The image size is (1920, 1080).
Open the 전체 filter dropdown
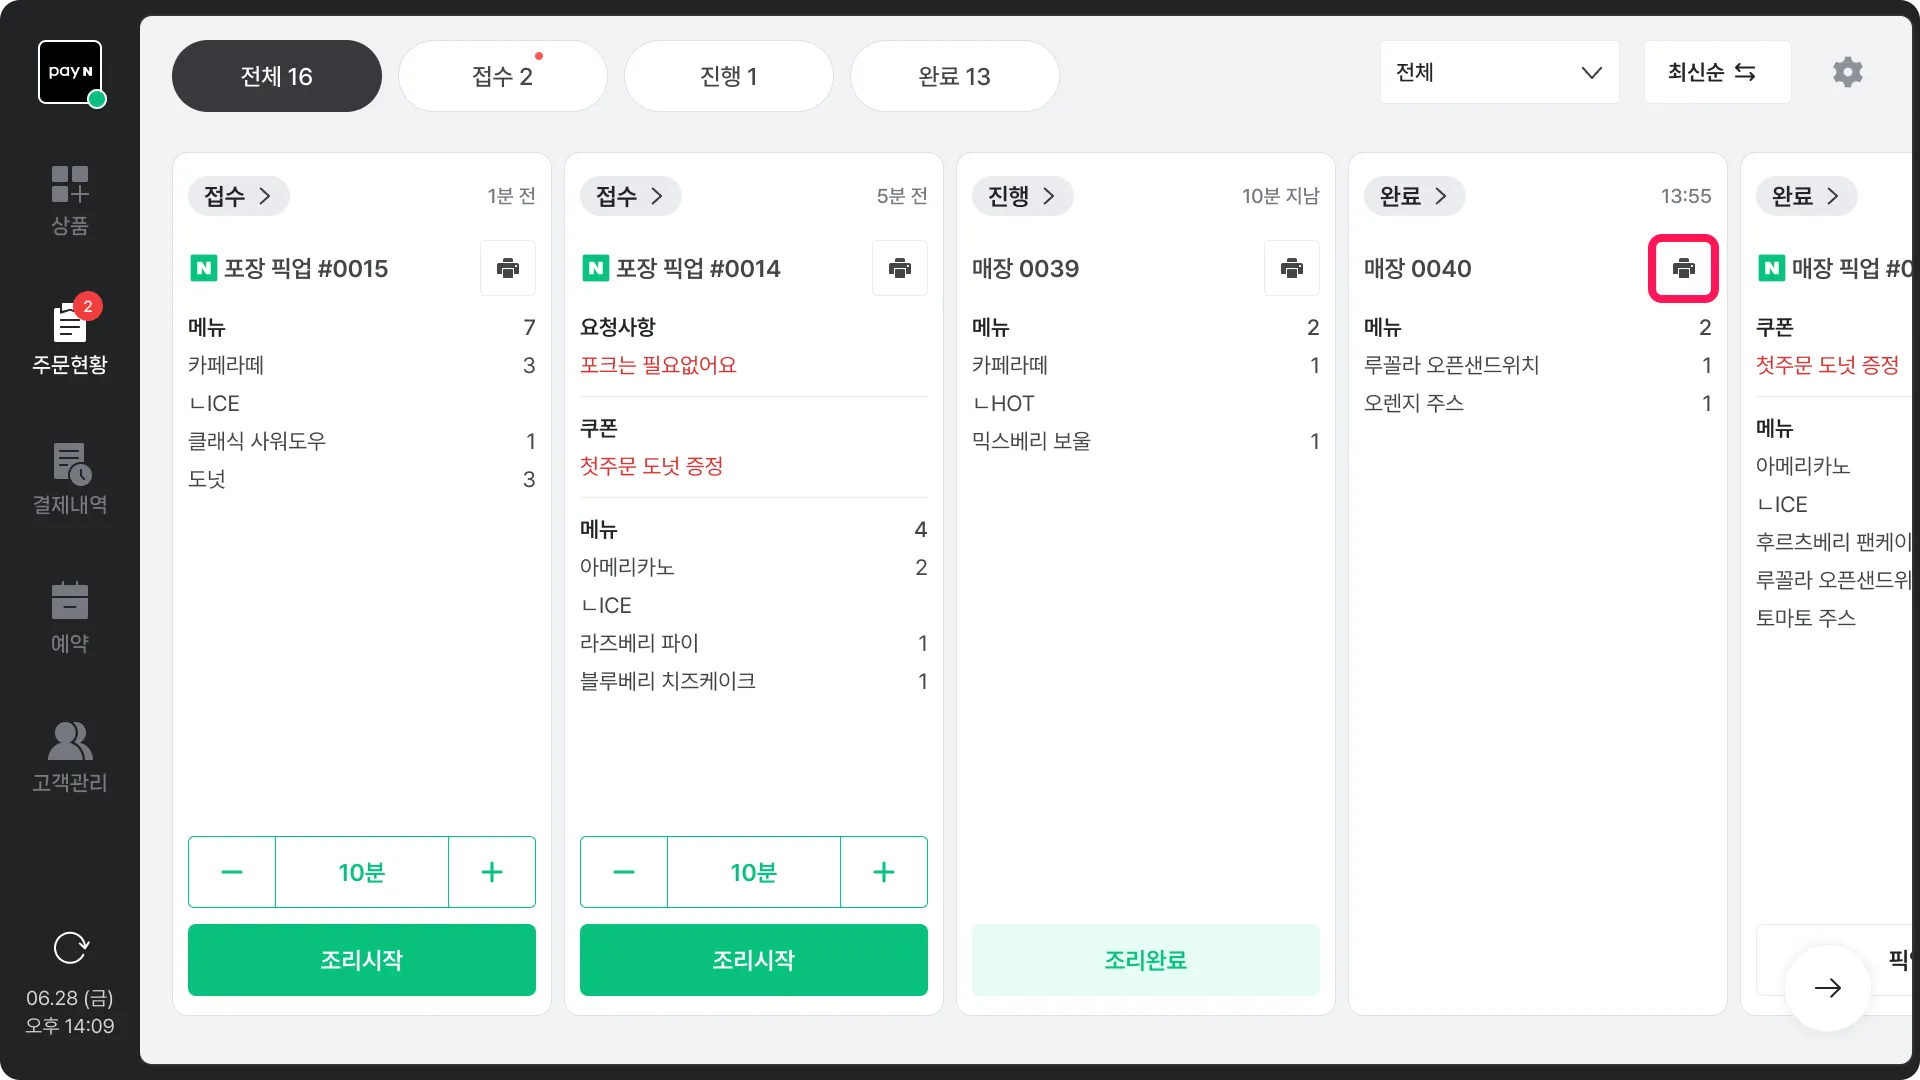click(x=1498, y=72)
